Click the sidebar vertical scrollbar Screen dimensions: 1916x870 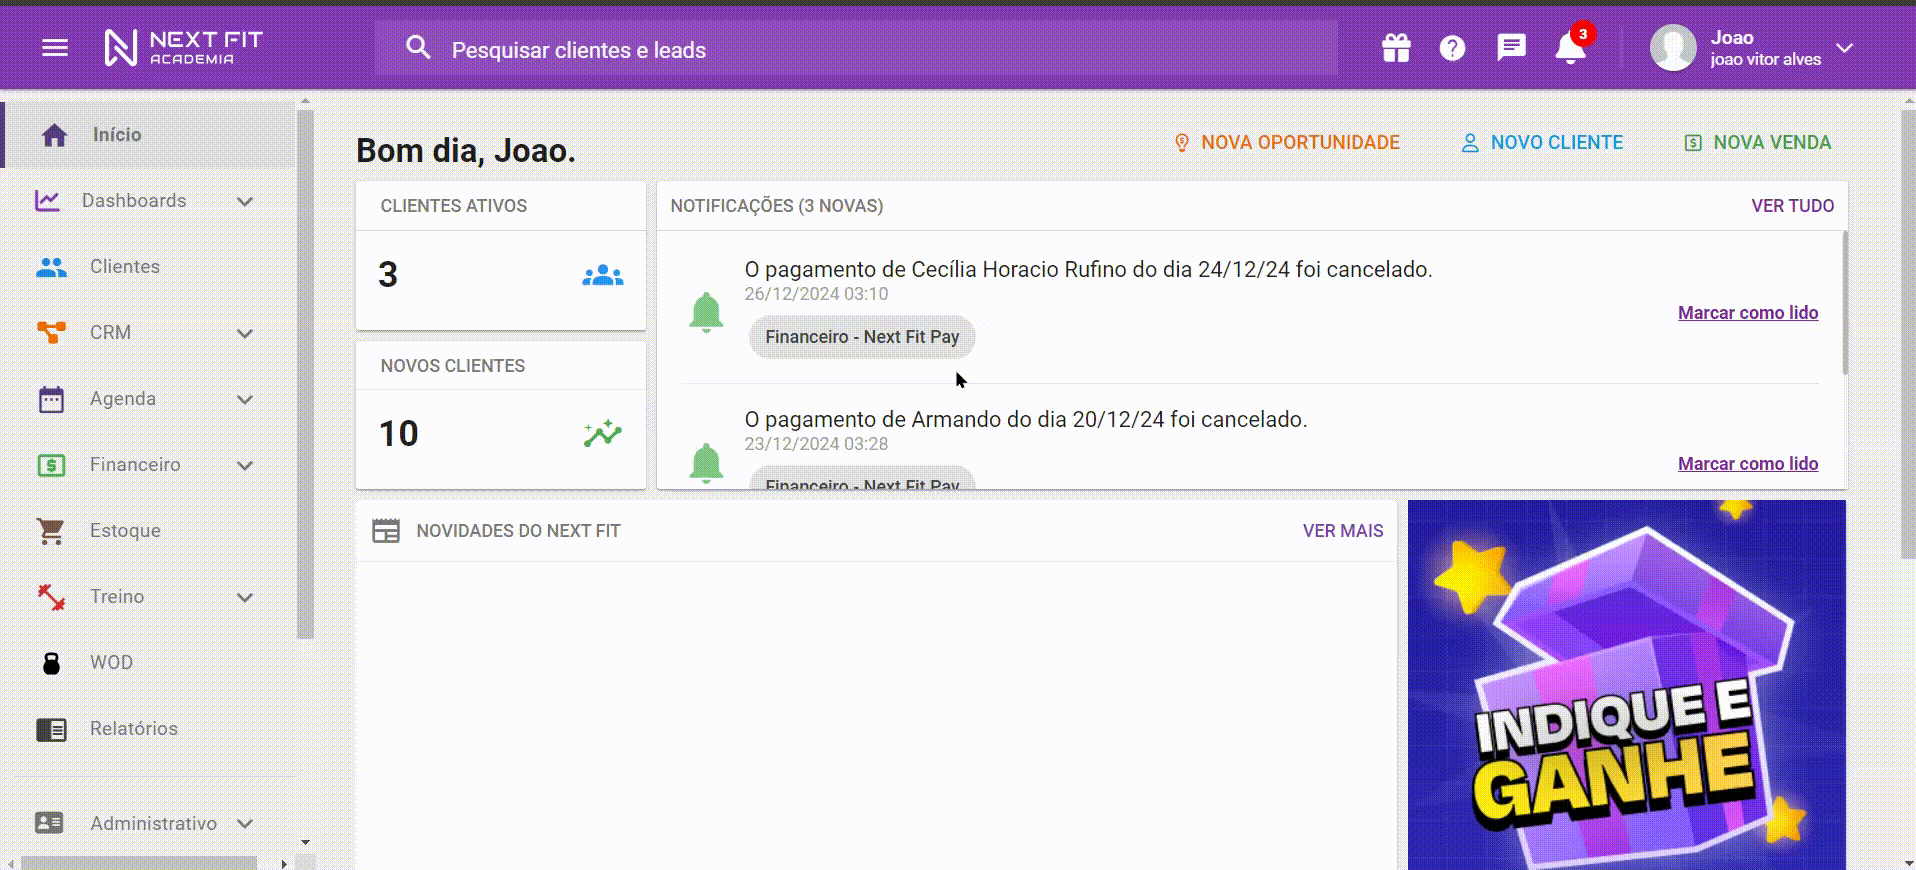(x=305, y=374)
